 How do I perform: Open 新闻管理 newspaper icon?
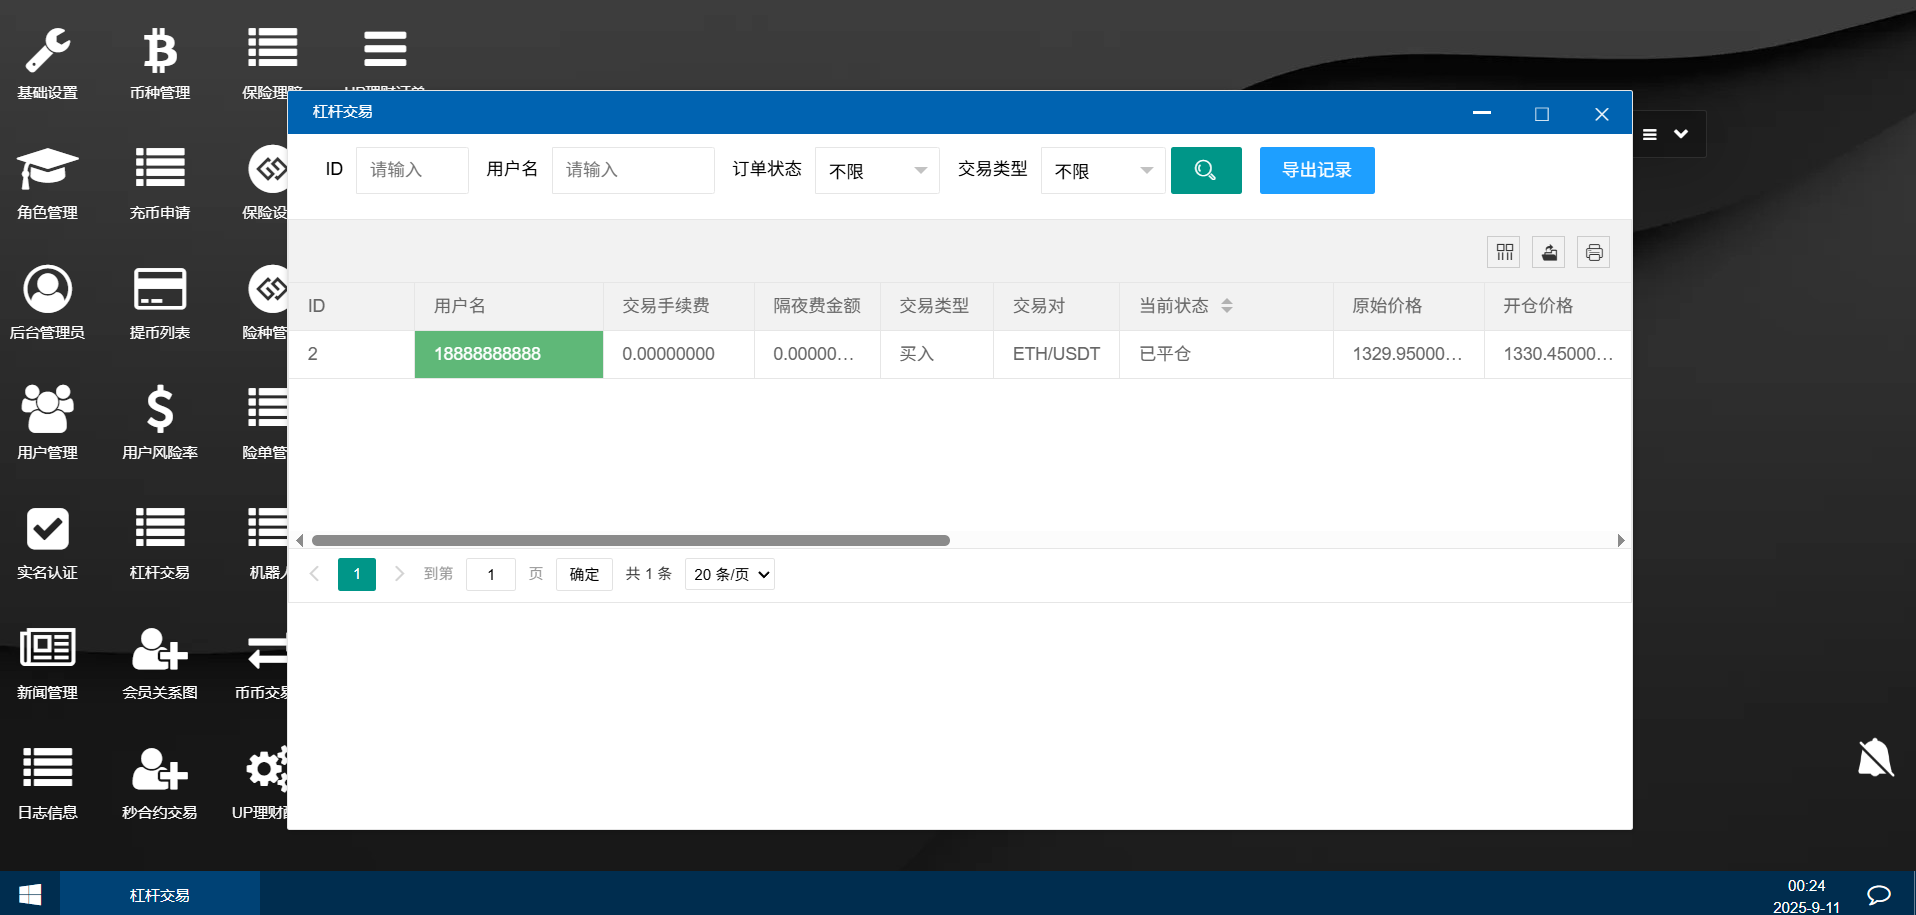[47, 650]
